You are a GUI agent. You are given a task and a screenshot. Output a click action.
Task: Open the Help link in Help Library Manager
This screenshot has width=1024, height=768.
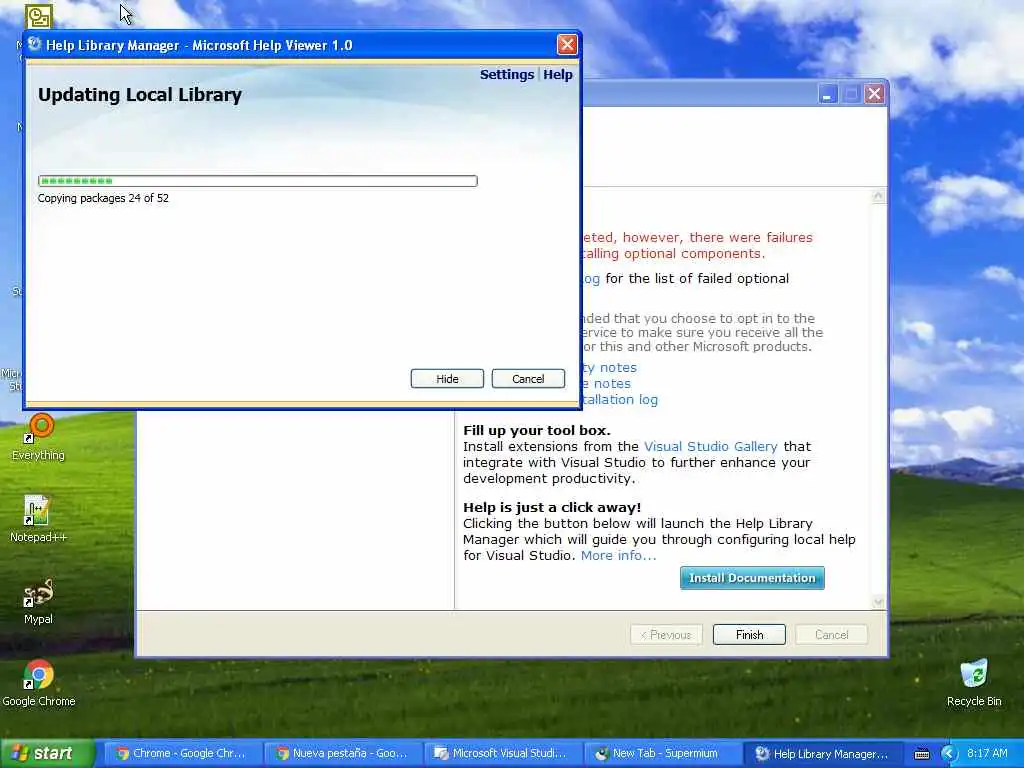click(558, 74)
